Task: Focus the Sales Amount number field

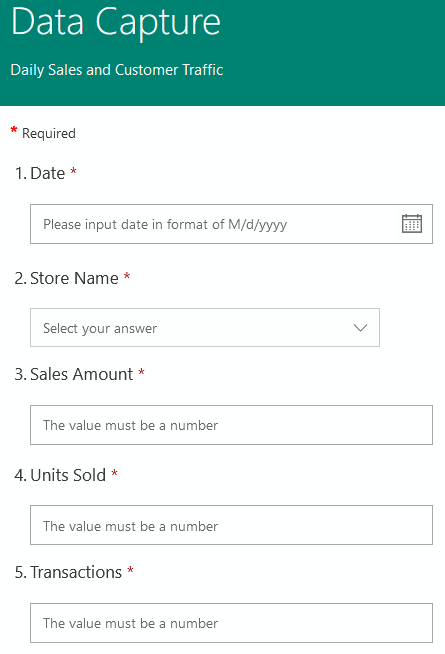Action: click(231, 425)
